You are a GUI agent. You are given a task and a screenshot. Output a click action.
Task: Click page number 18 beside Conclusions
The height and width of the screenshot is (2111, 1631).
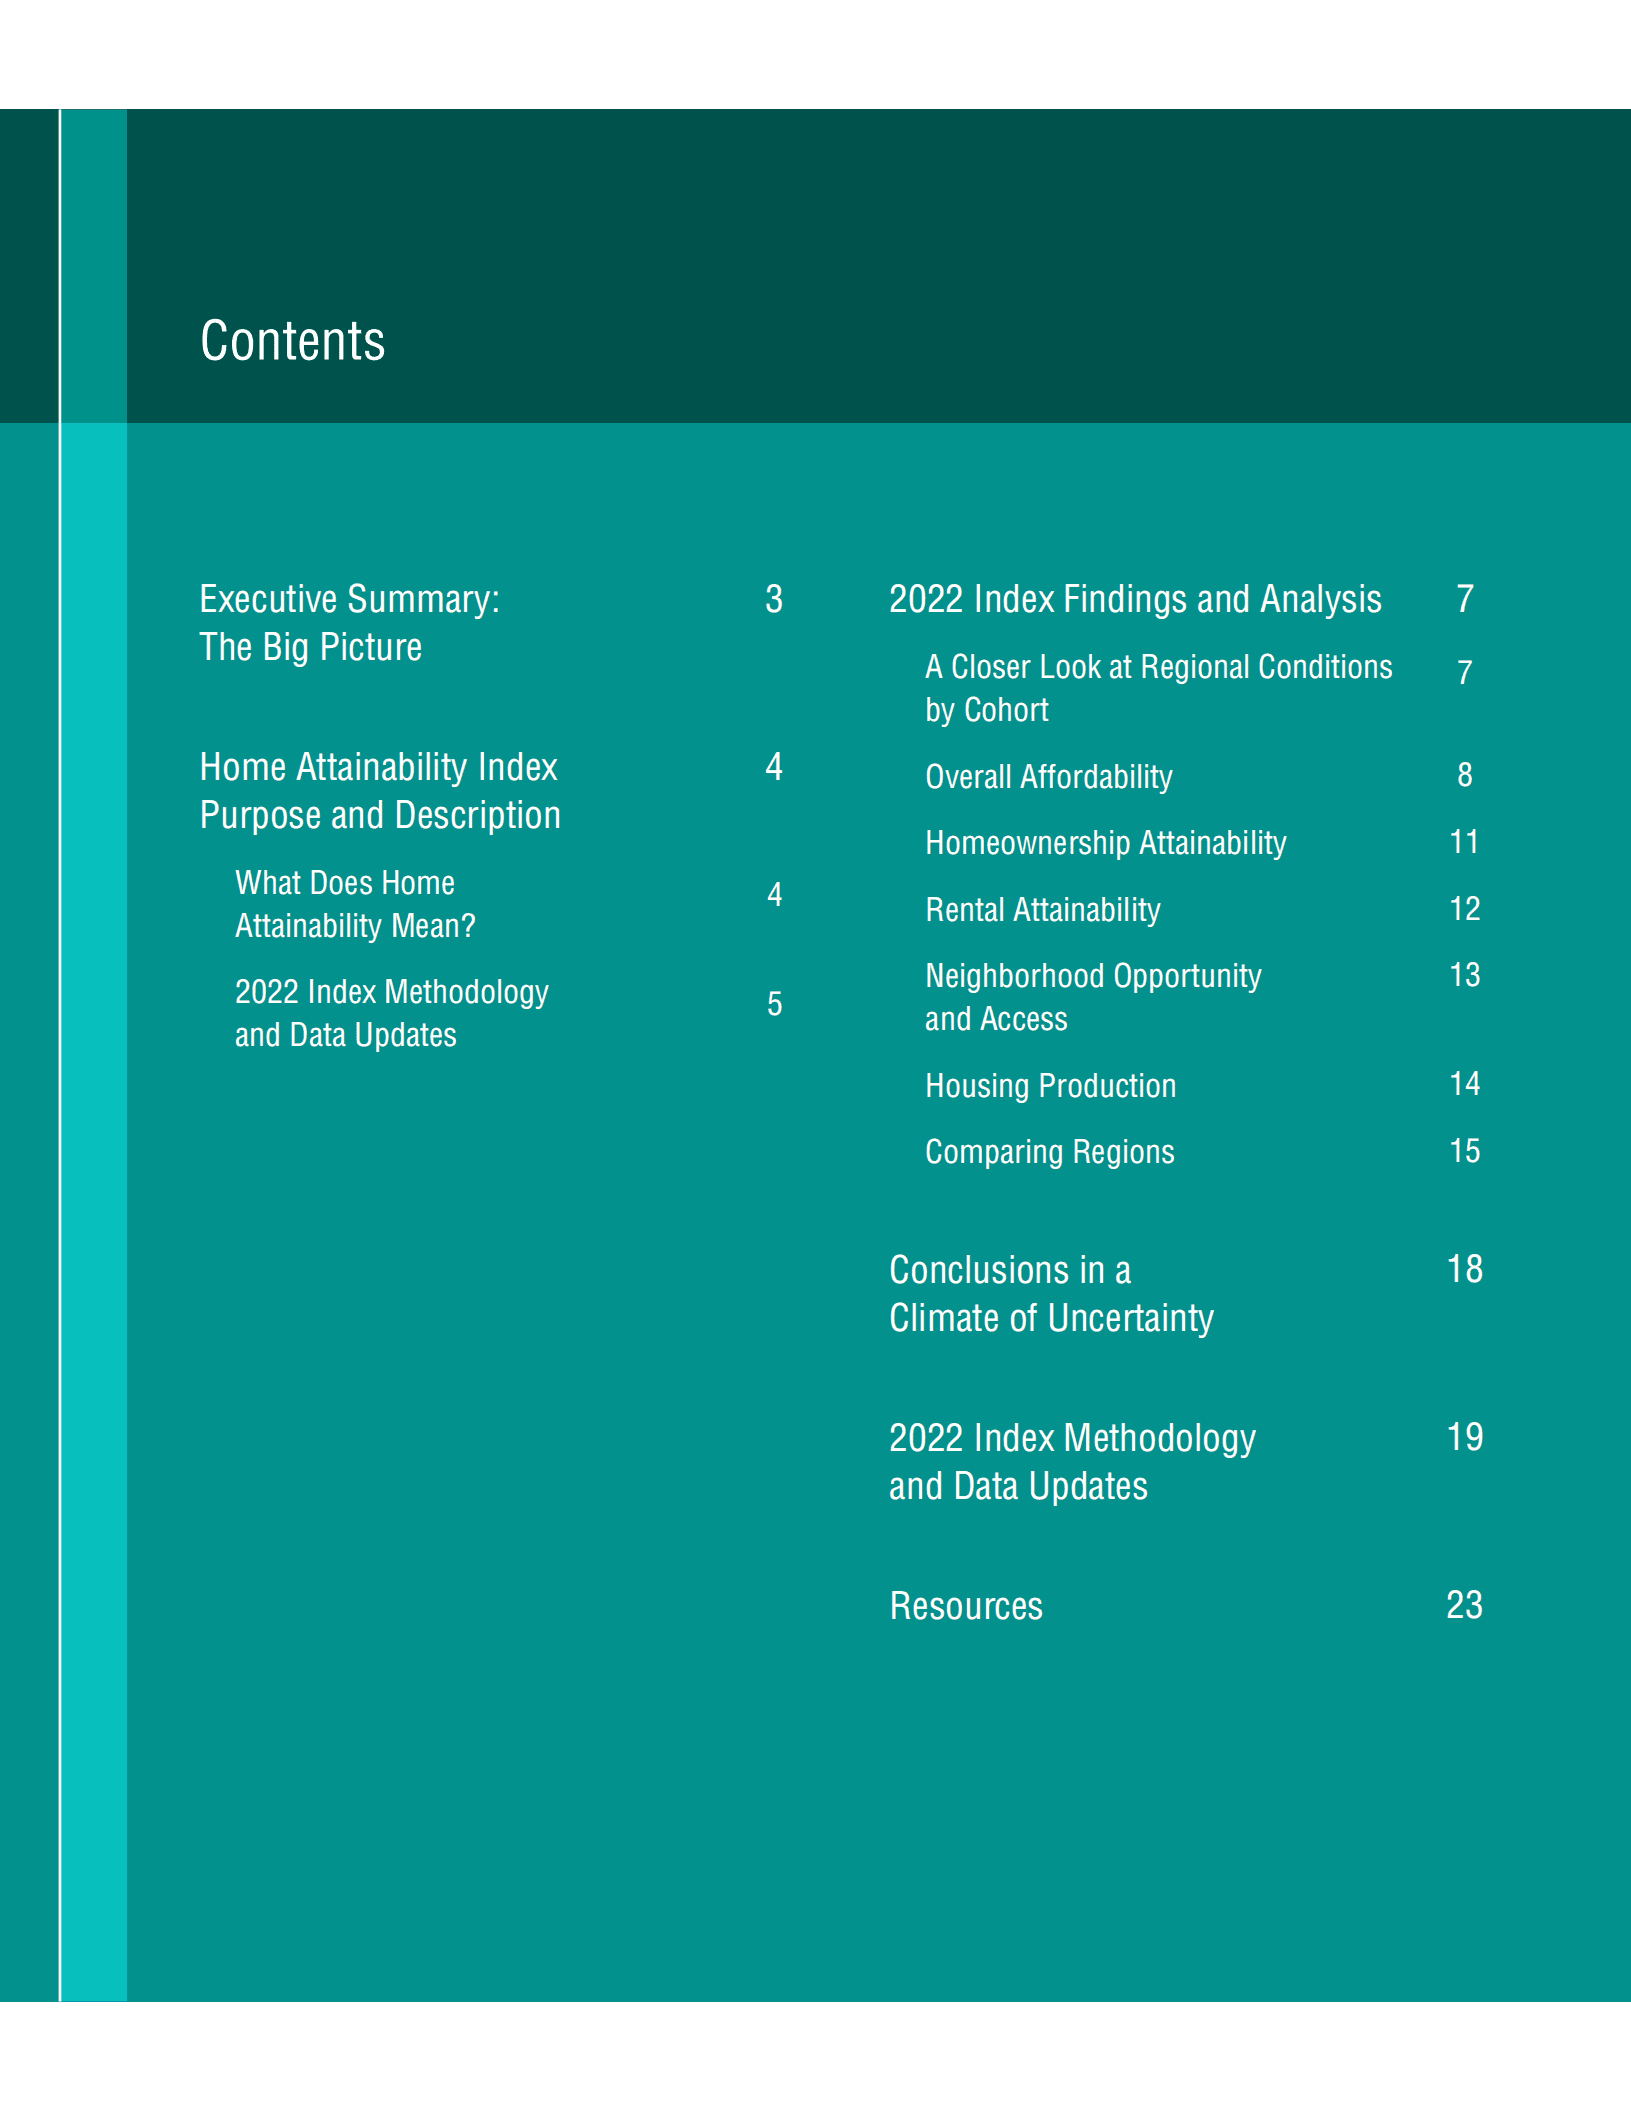coord(1464,1269)
